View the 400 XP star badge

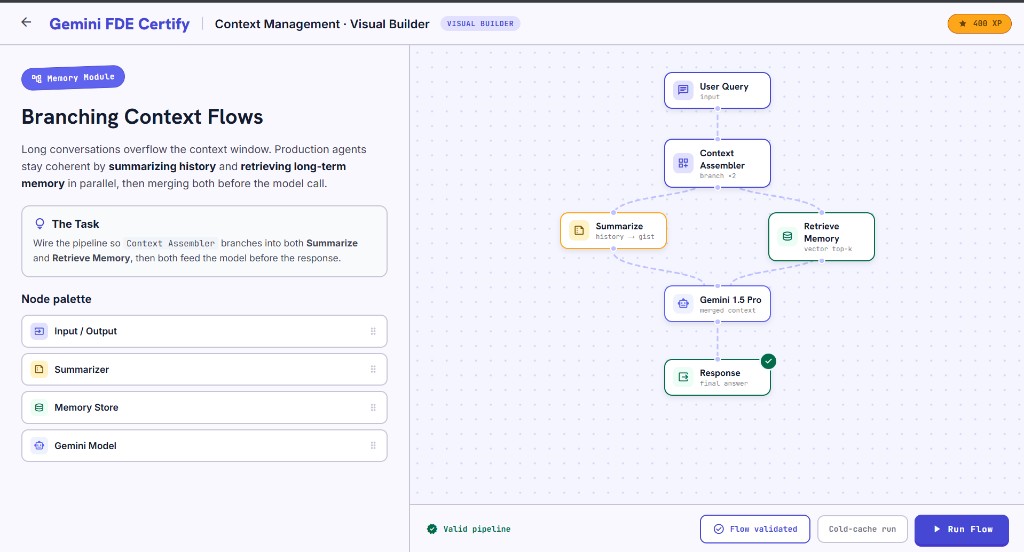[x=979, y=24]
